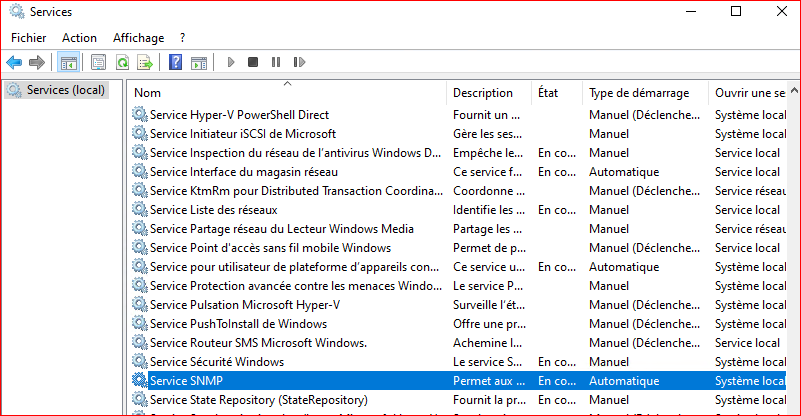Click the Forward arrow toolbar icon
Viewport: 801px width, 416px height.
(37, 62)
